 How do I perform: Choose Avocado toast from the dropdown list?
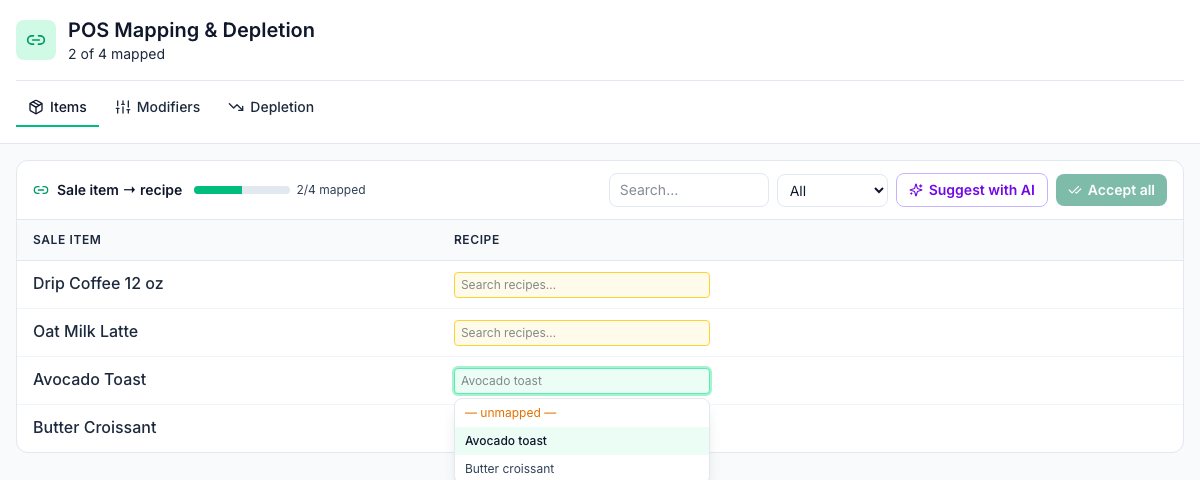(x=582, y=441)
